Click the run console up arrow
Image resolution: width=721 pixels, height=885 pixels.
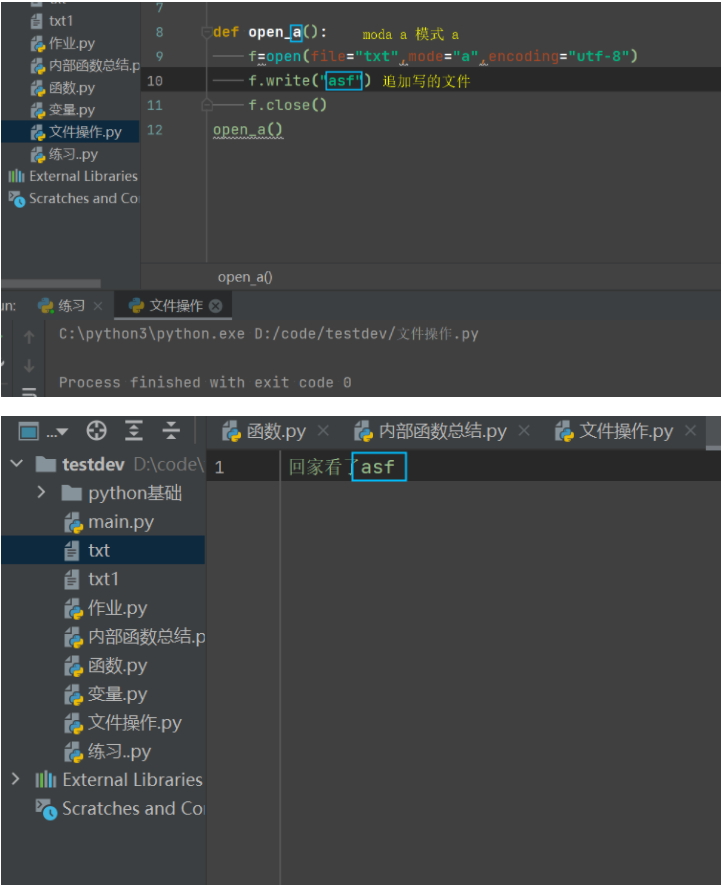(x=29, y=337)
